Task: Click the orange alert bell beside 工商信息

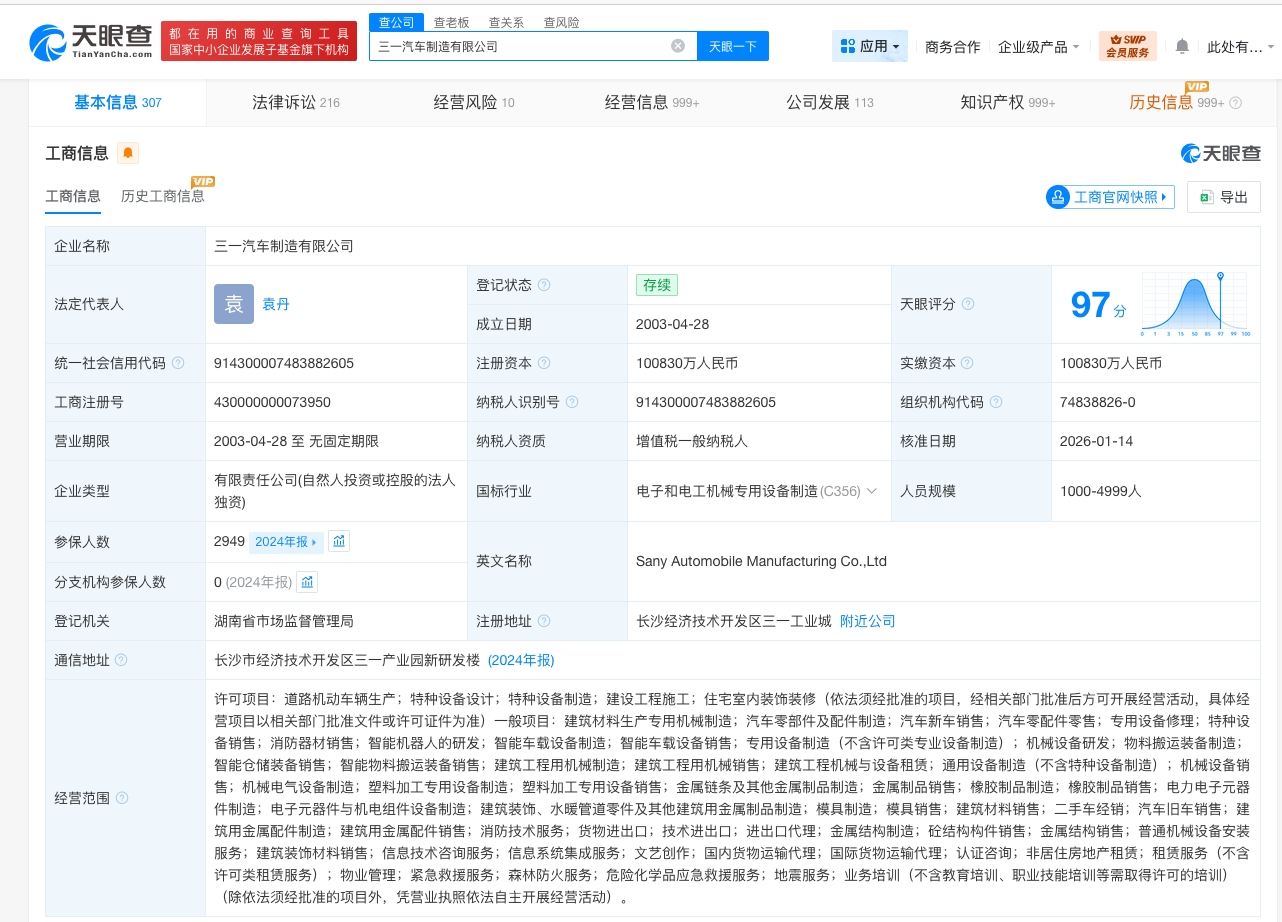Action: tap(128, 153)
